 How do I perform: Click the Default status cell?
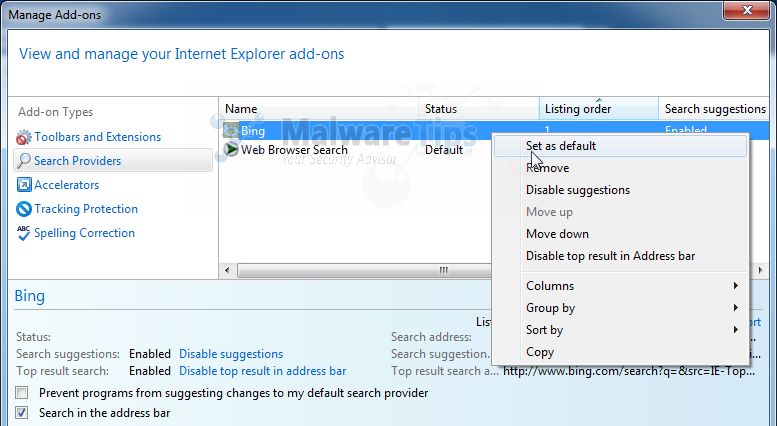[x=444, y=150]
